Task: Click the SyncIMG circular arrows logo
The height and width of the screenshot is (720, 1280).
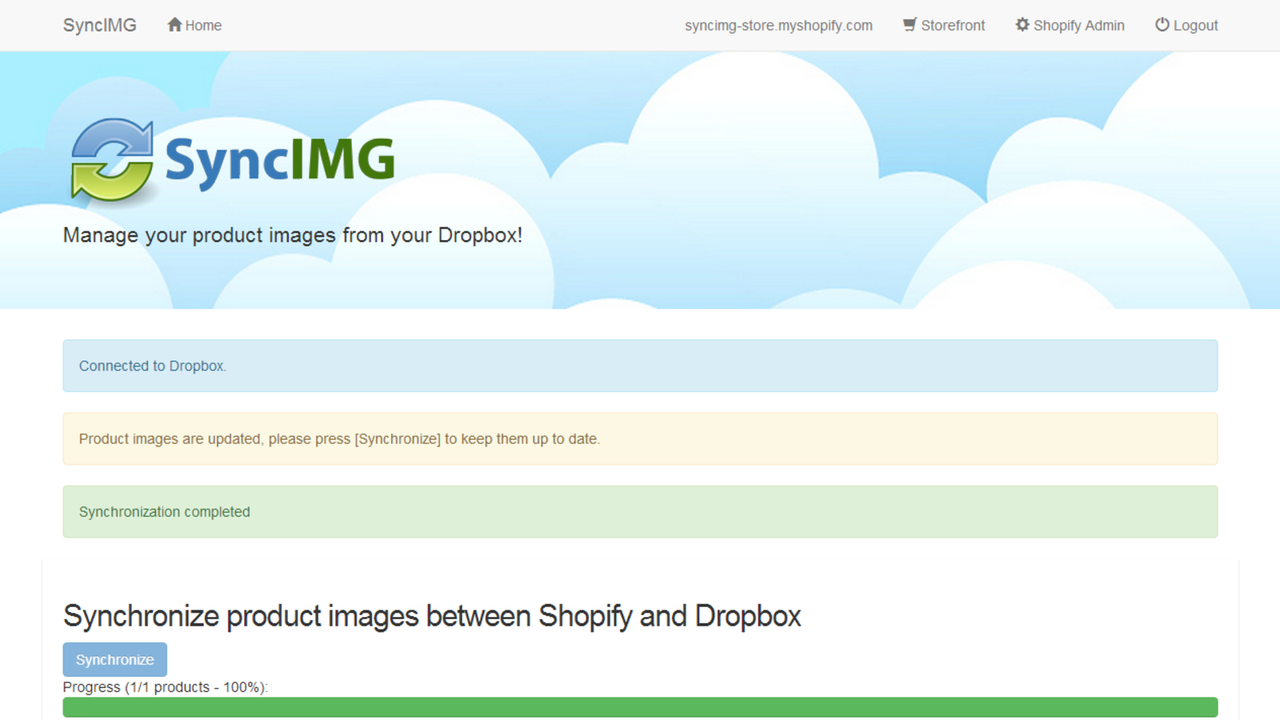Action: coord(112,160)
